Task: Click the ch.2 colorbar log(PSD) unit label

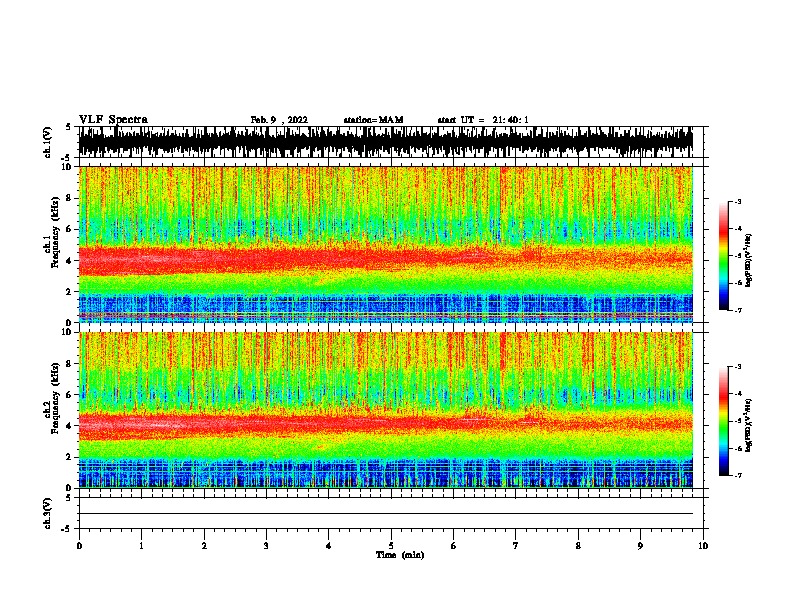Action: point(749,426)
